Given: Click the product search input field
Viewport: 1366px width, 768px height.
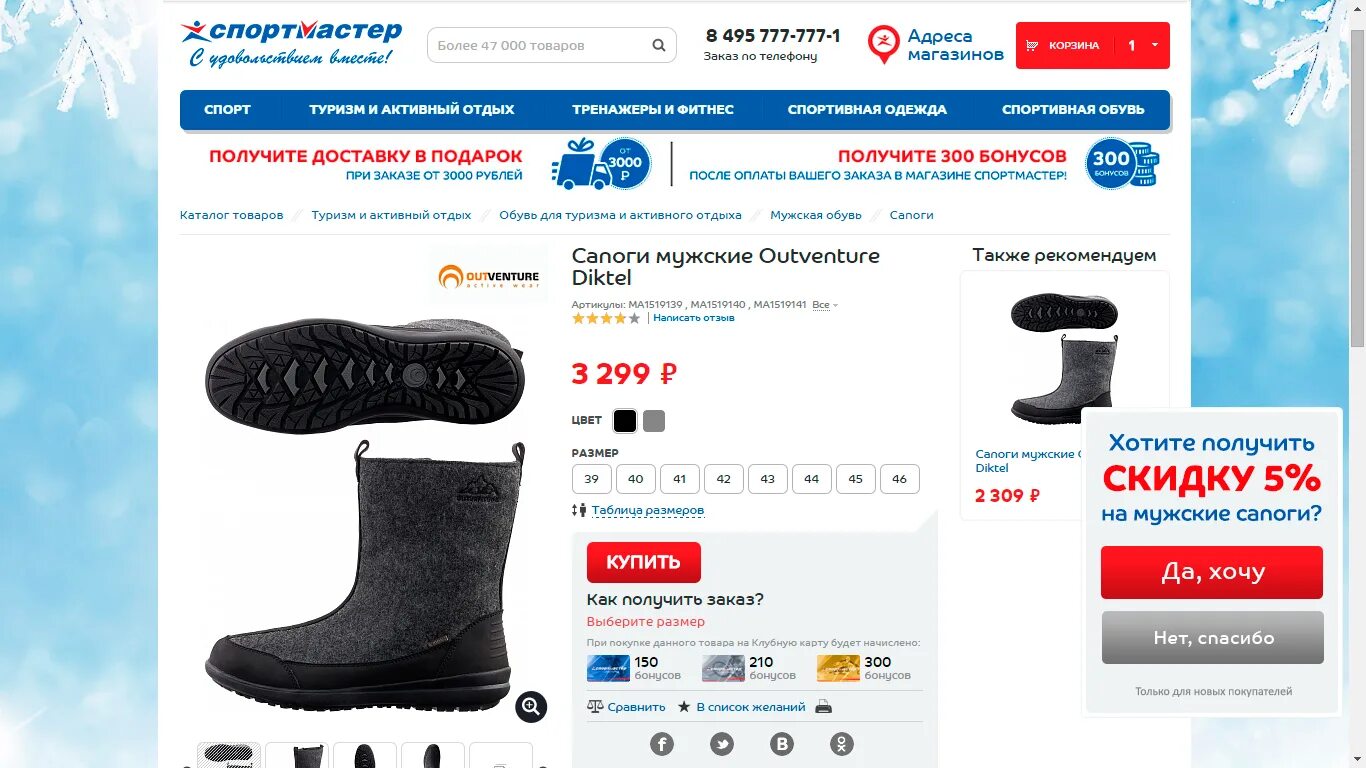Looking at the screenshot, I should pyautogui.click(x=541, y=45).
